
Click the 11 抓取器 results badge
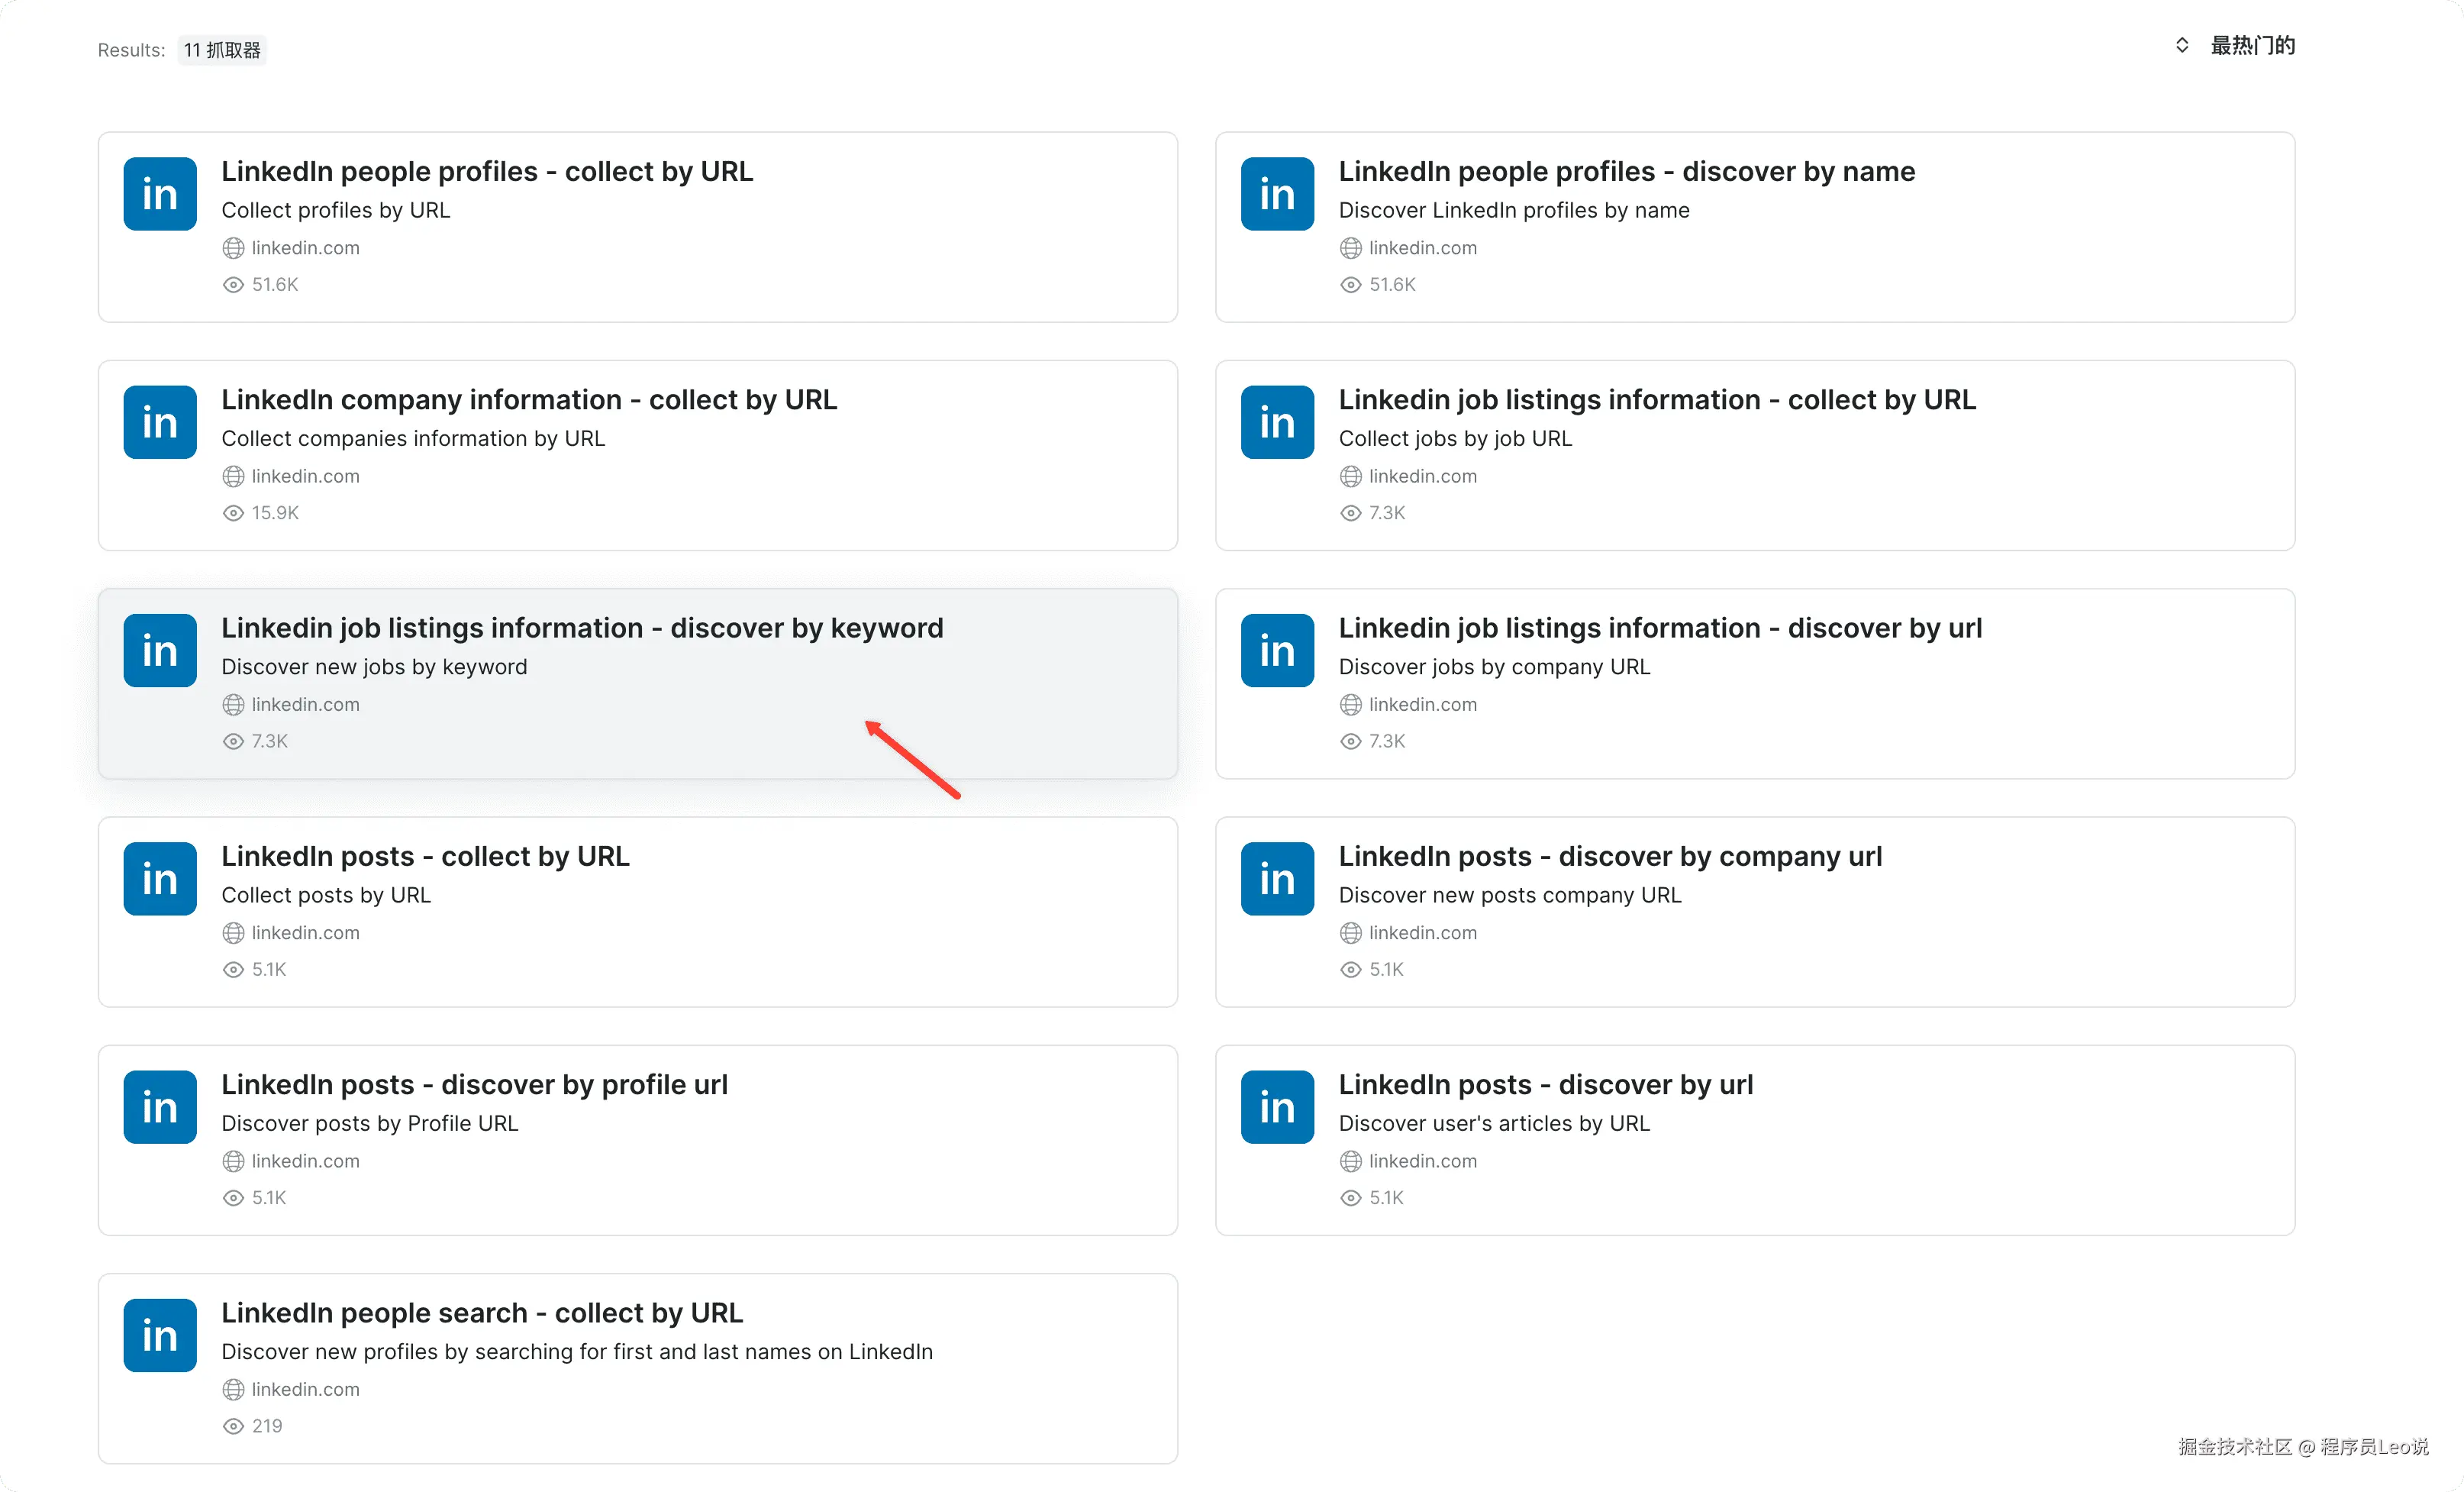(222, 50)
